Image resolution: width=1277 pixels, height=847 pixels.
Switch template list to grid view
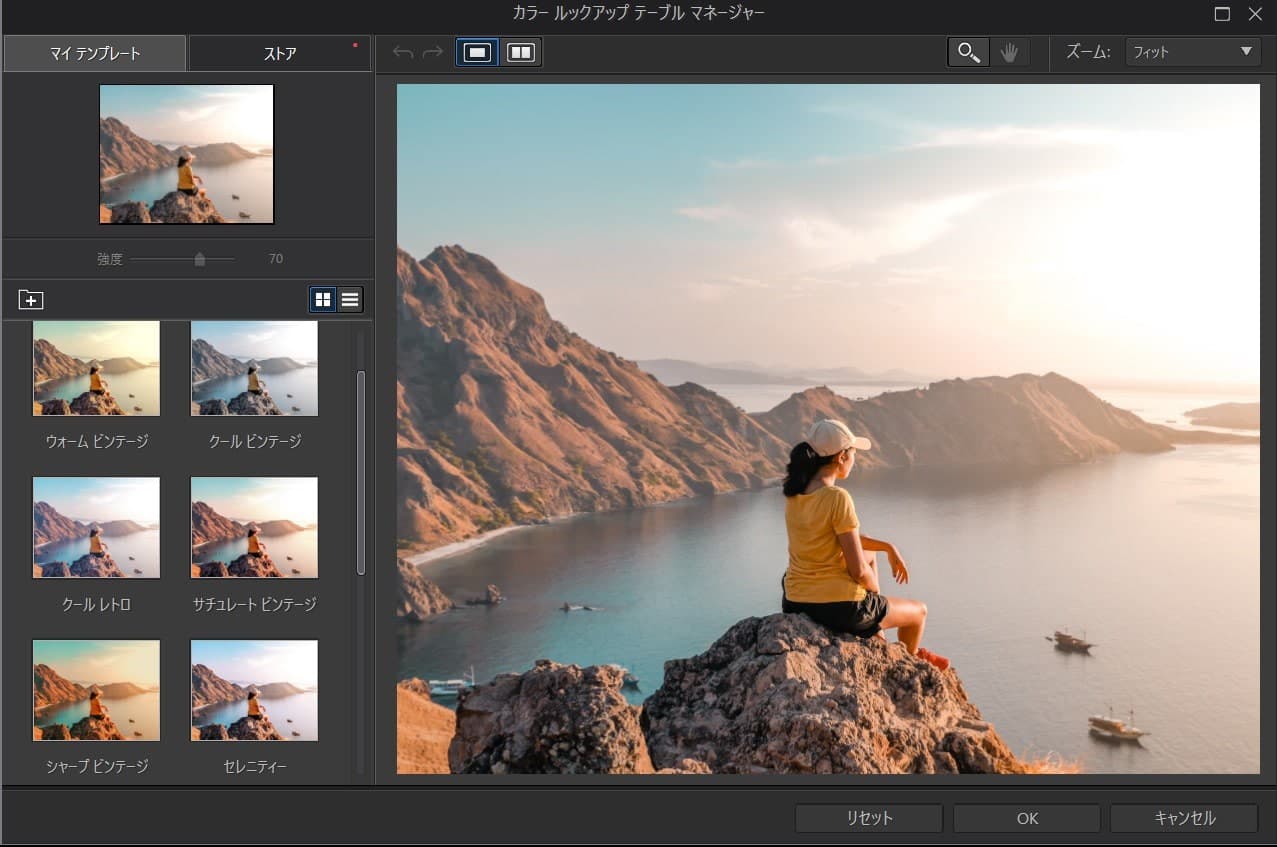tap(323, 299)
